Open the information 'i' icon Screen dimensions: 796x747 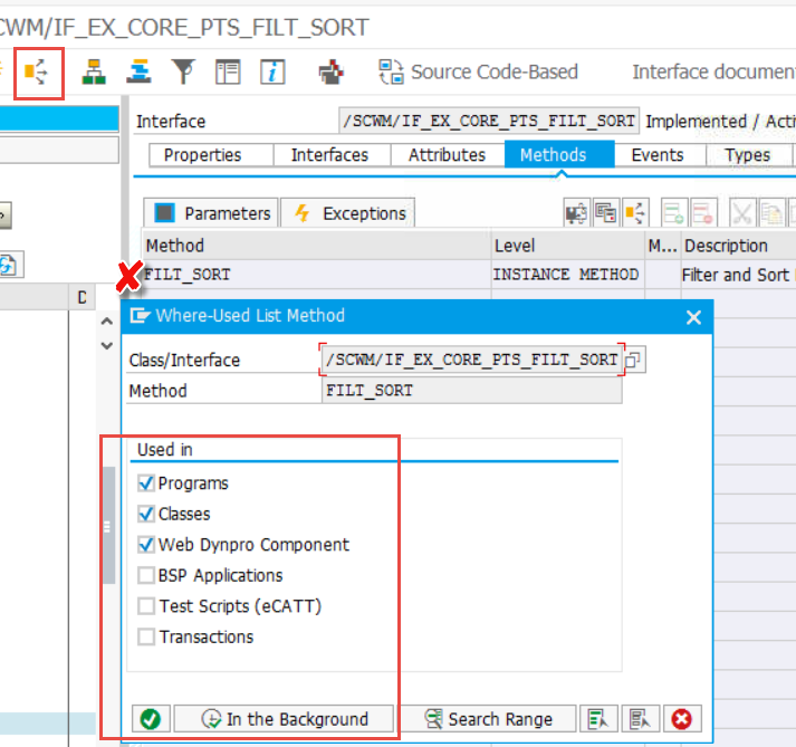(273, 72)
